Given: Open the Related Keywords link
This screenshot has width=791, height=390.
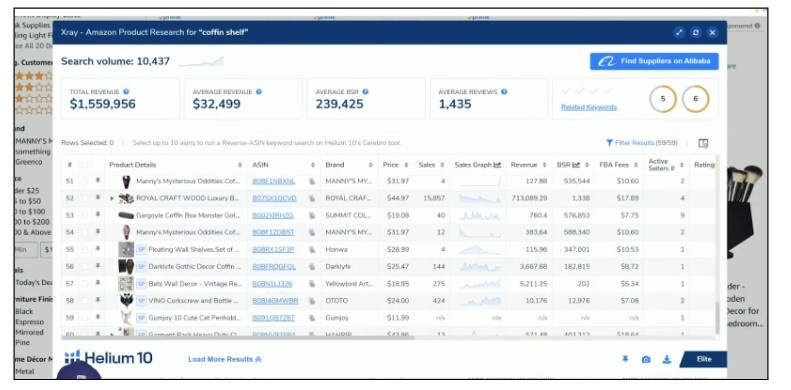Looking at the screenshot, I should pyautogui.click(x=589, y=107).
